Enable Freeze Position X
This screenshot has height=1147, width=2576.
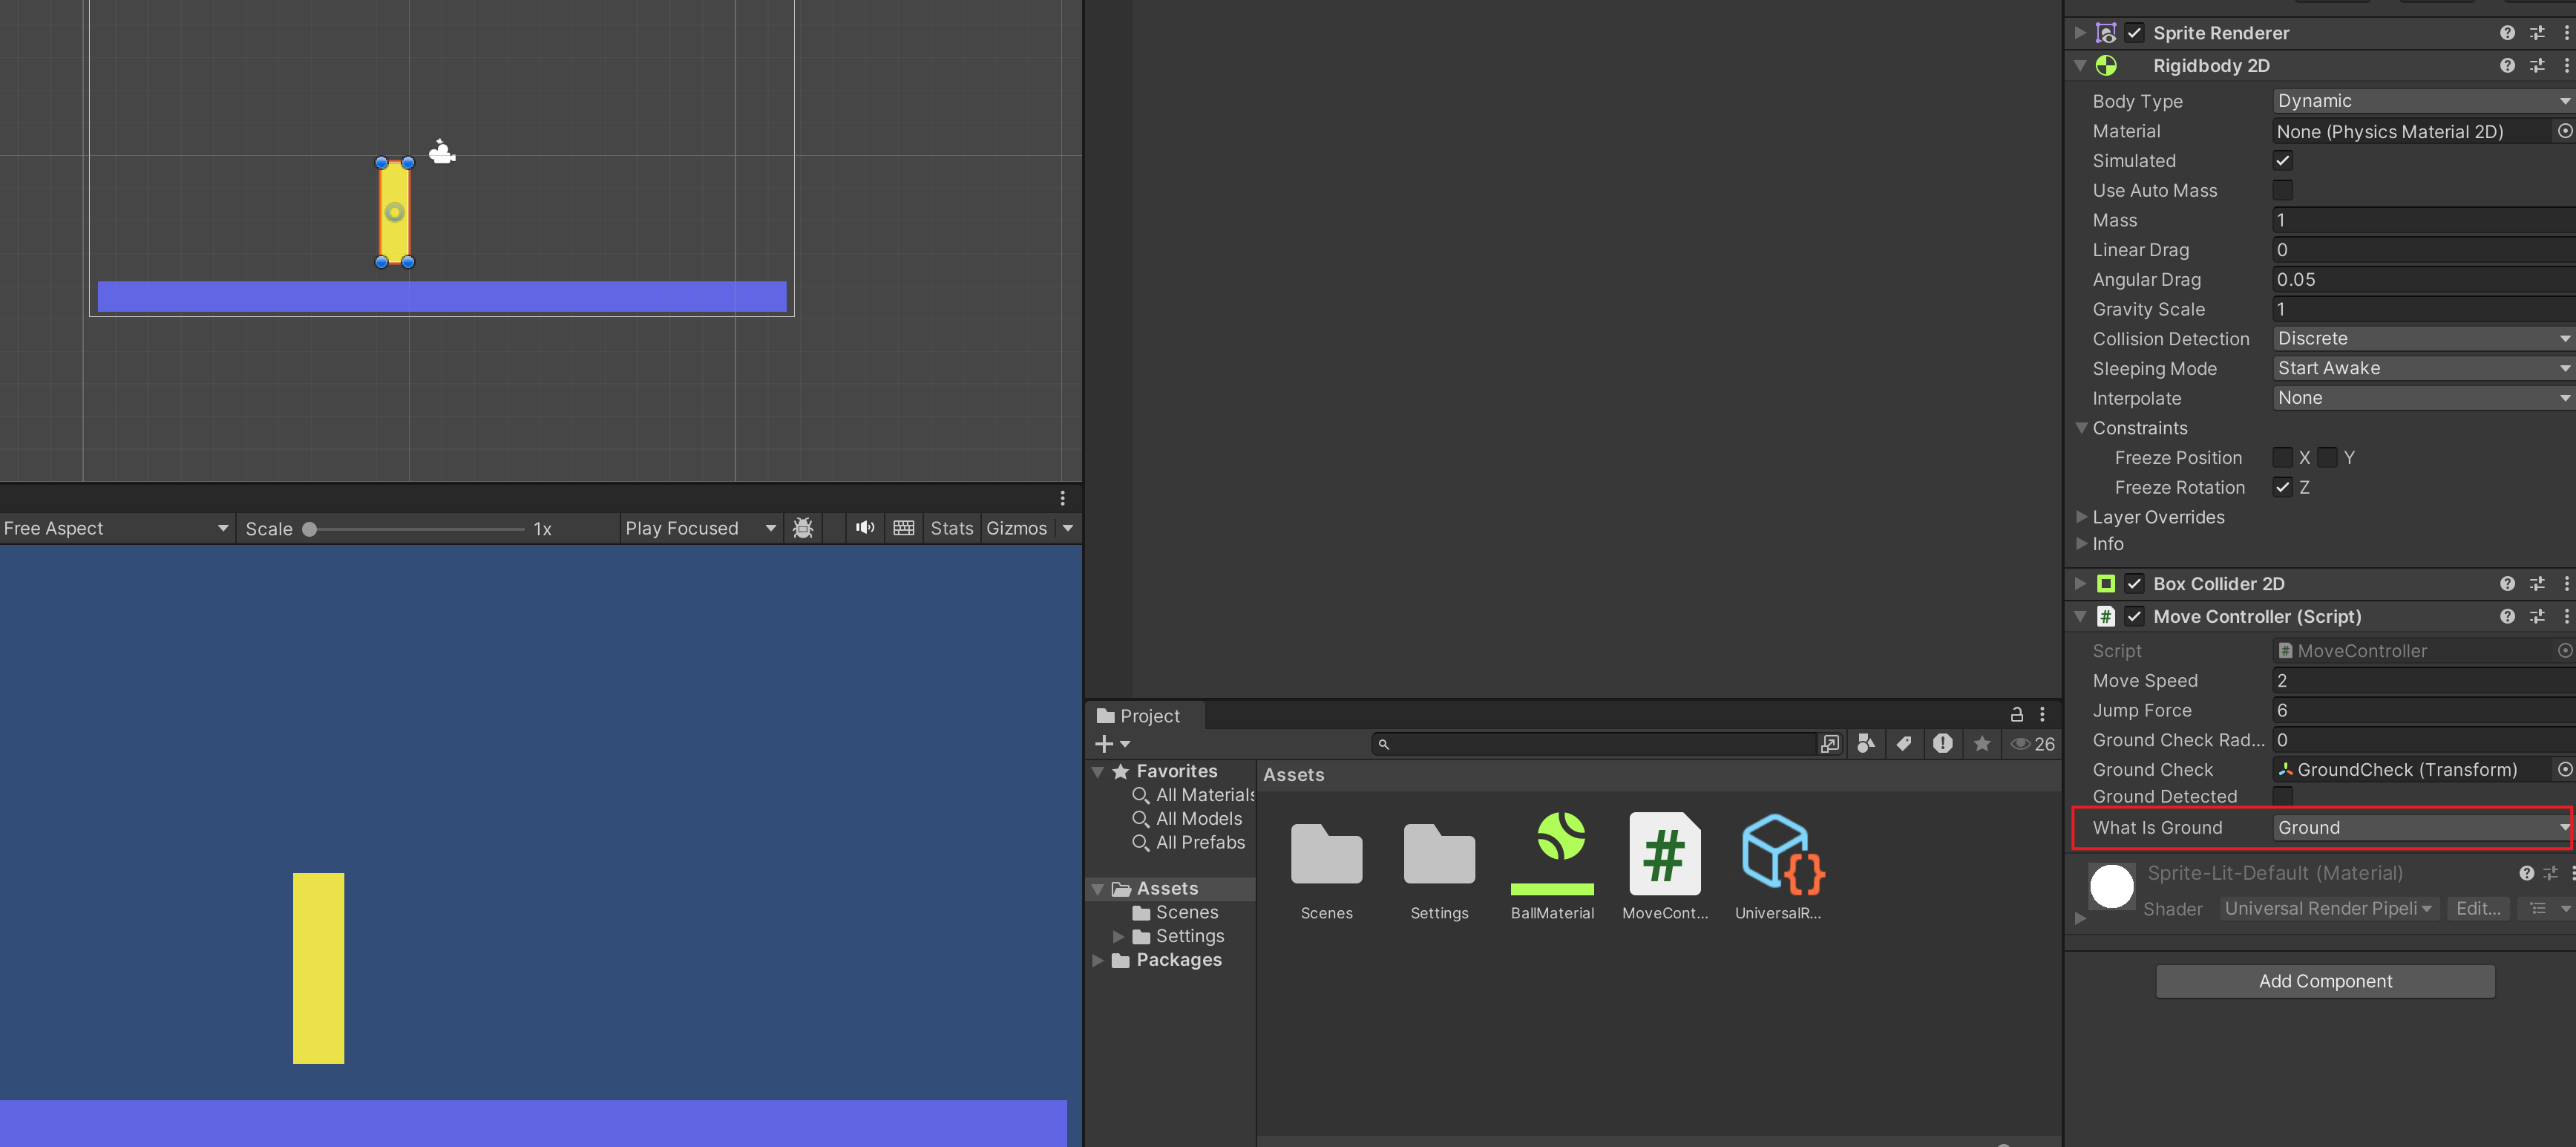point(2283,458)
